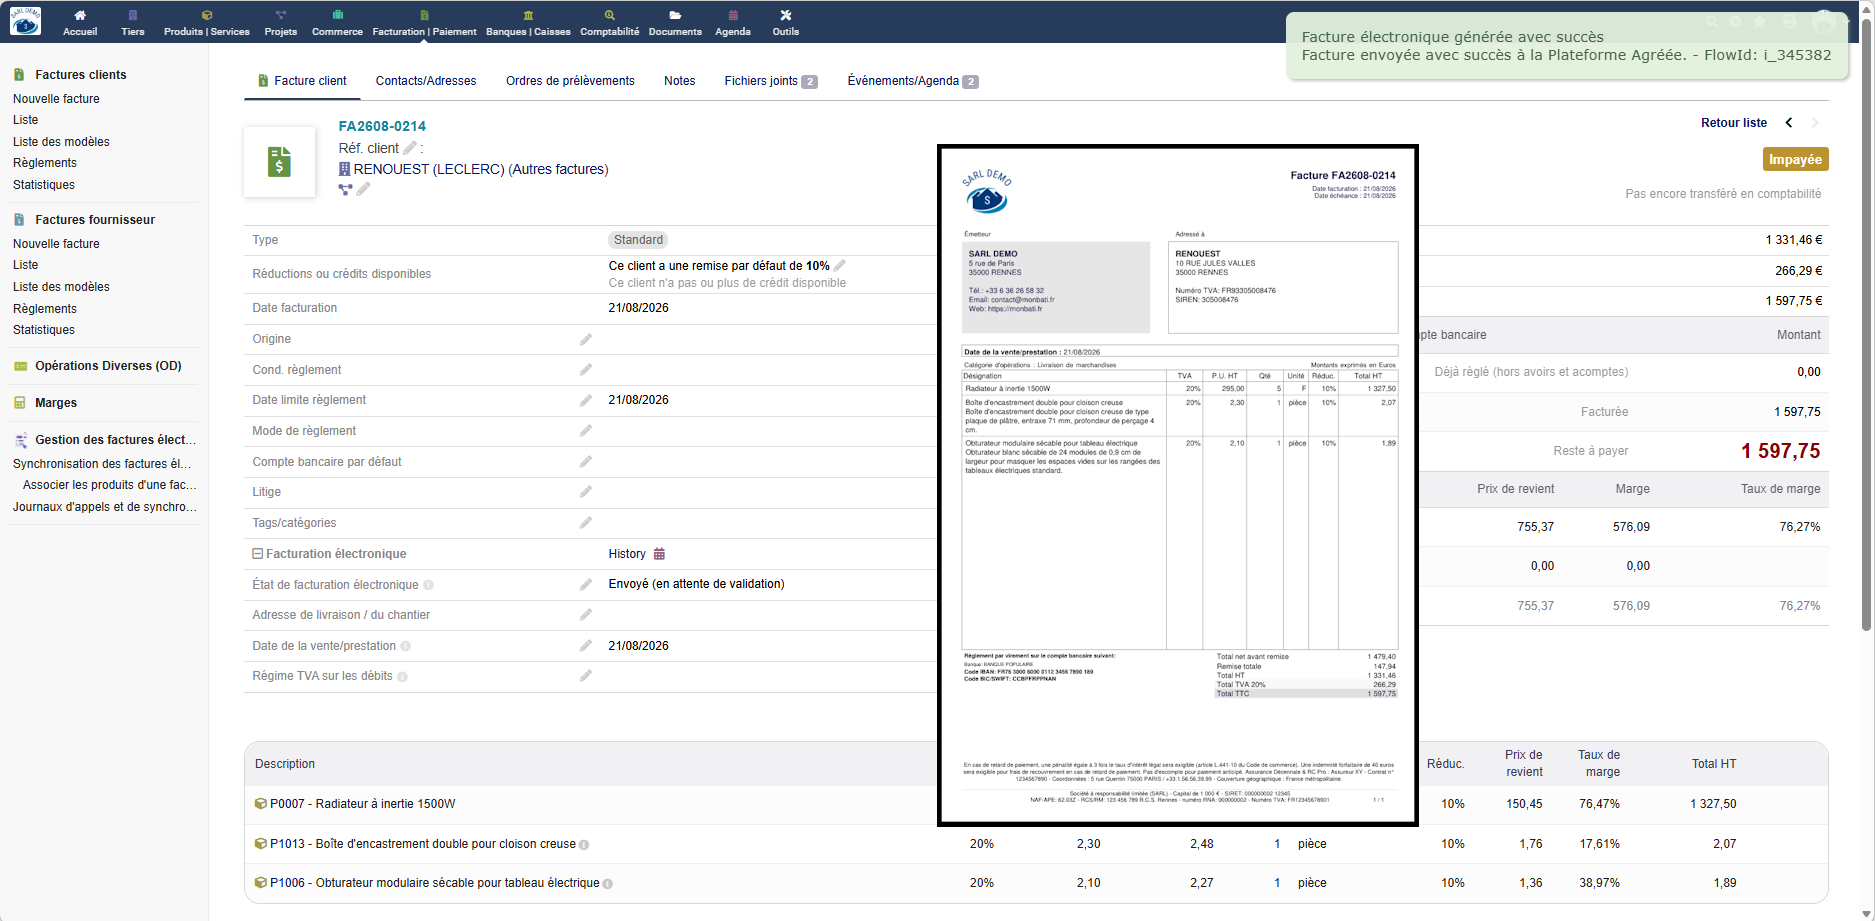Dismiss the Facture électronique success notification

coord(1566,46)
